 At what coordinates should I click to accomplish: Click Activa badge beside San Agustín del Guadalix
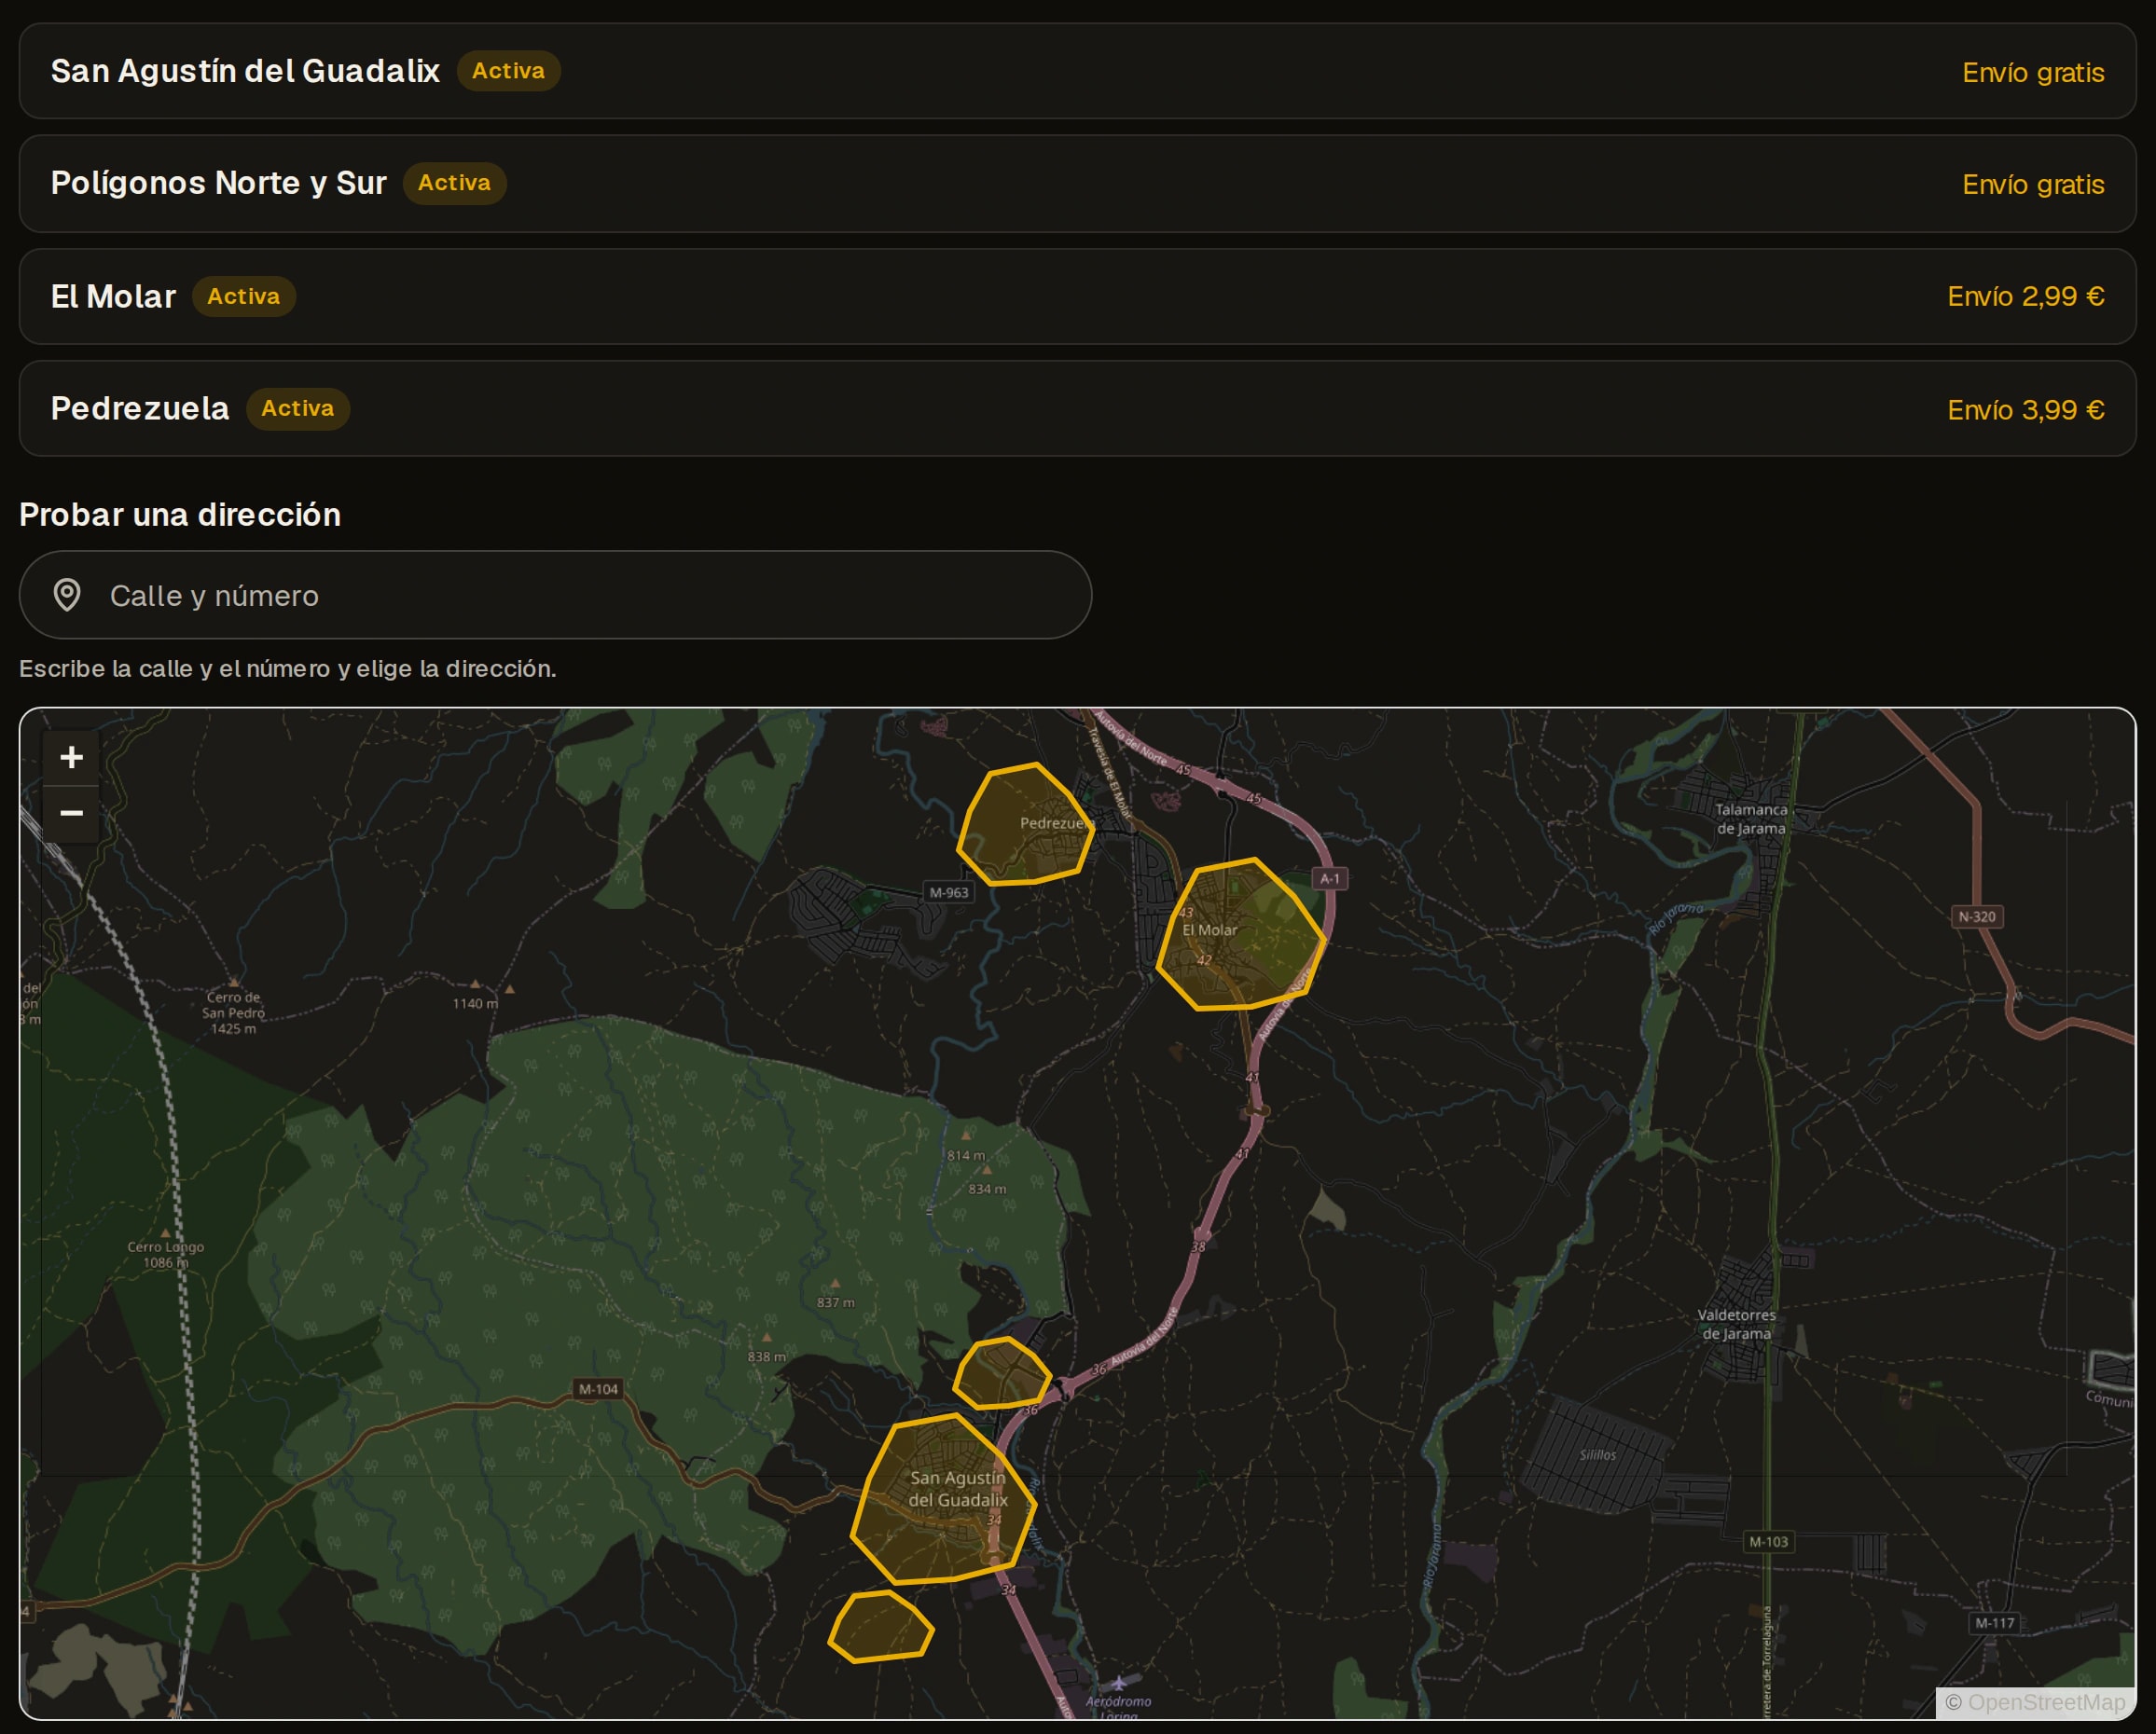click(x=509, y=71)
